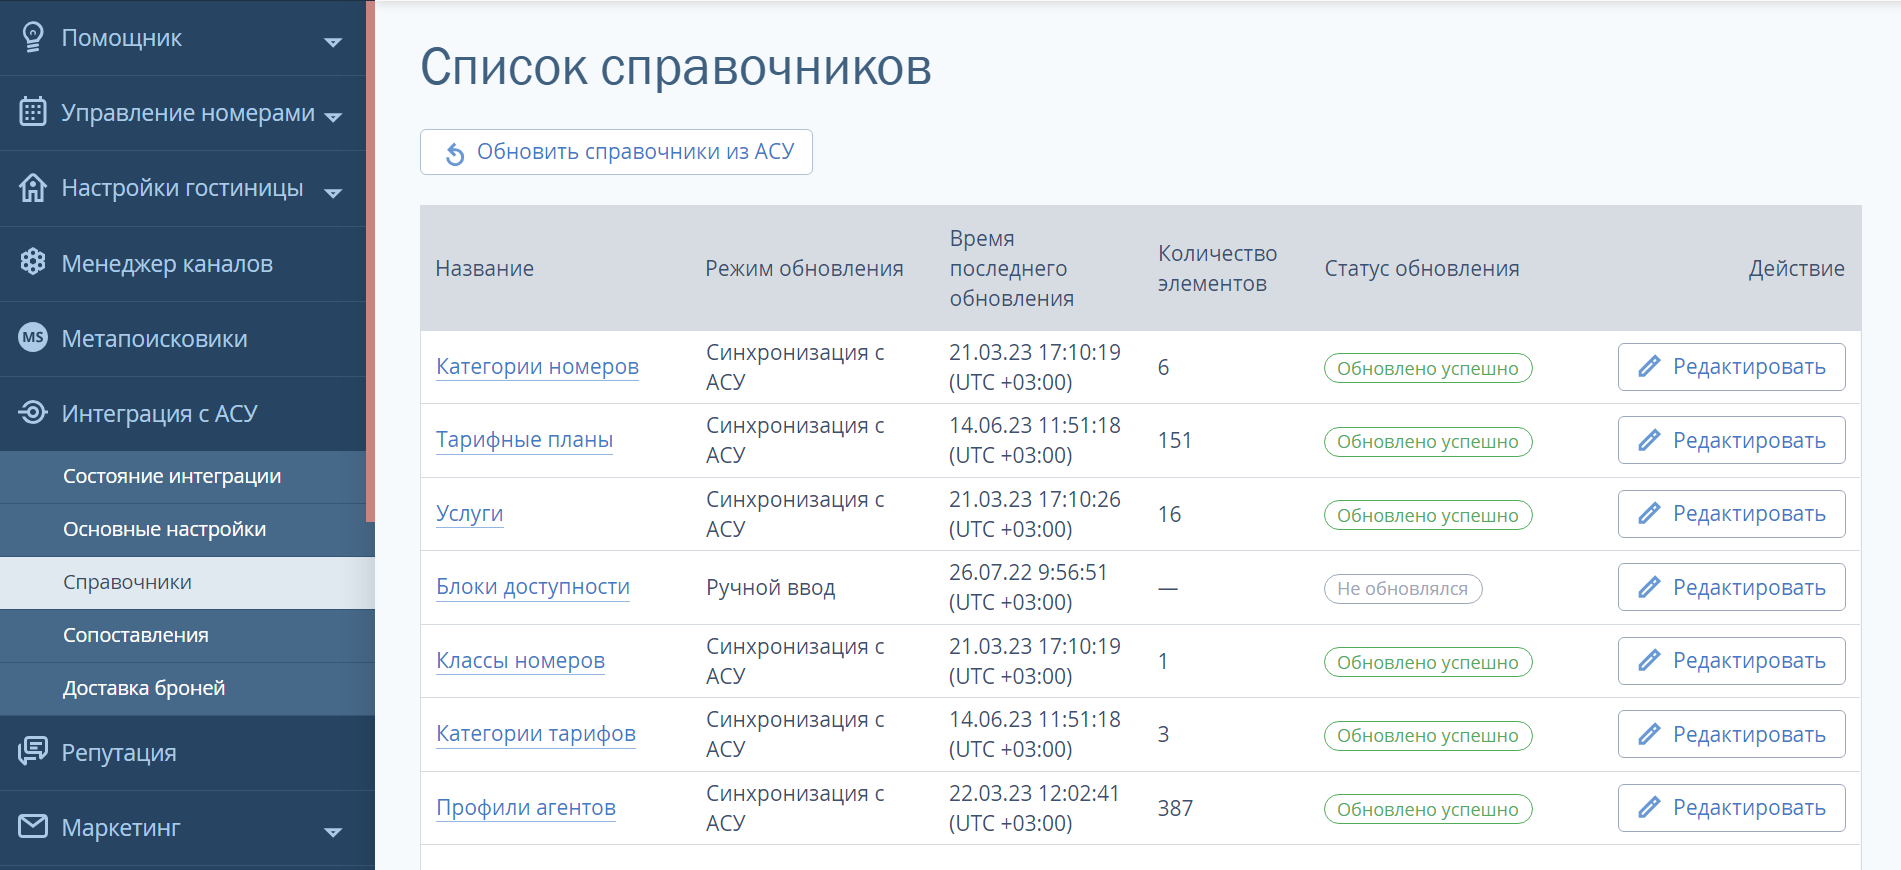Click Обновить справочники из АСУ button
The width and height of the screenshot is (1901, 870).
coord(616,152)
